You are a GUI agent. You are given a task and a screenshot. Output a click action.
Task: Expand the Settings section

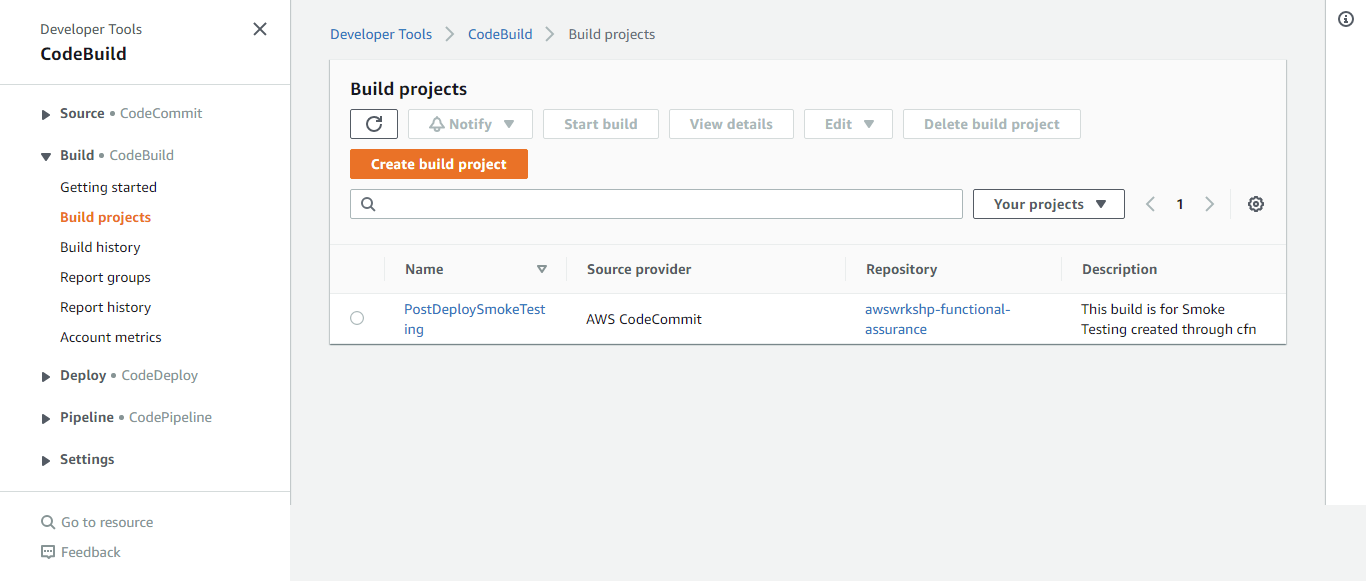pos(46,461)
